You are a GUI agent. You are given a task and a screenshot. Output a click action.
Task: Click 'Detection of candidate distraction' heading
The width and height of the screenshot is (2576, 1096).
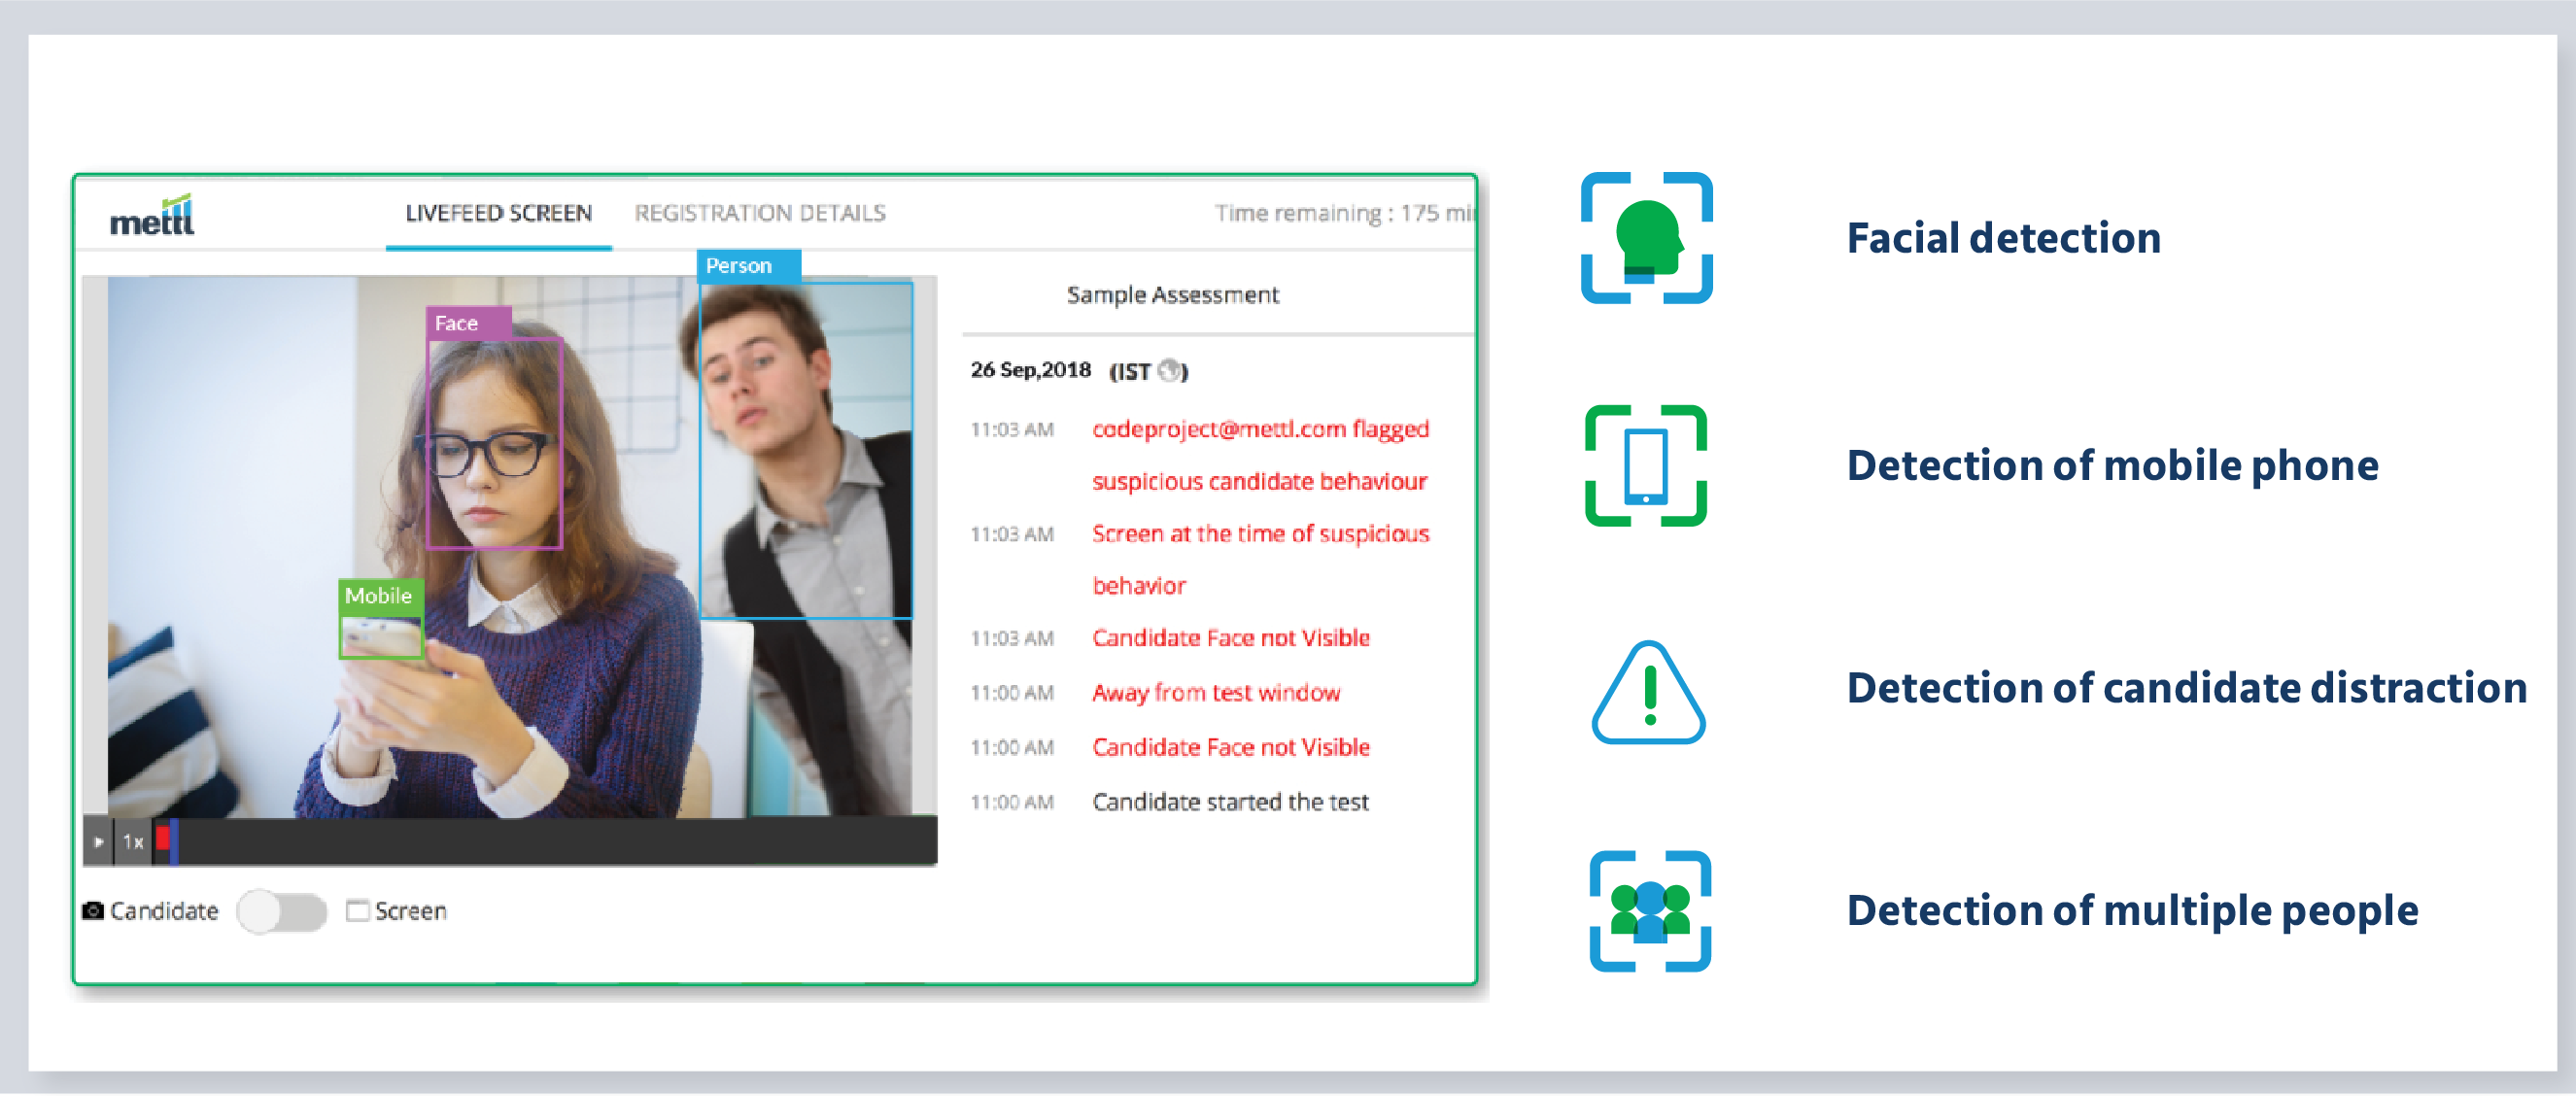2187,688
